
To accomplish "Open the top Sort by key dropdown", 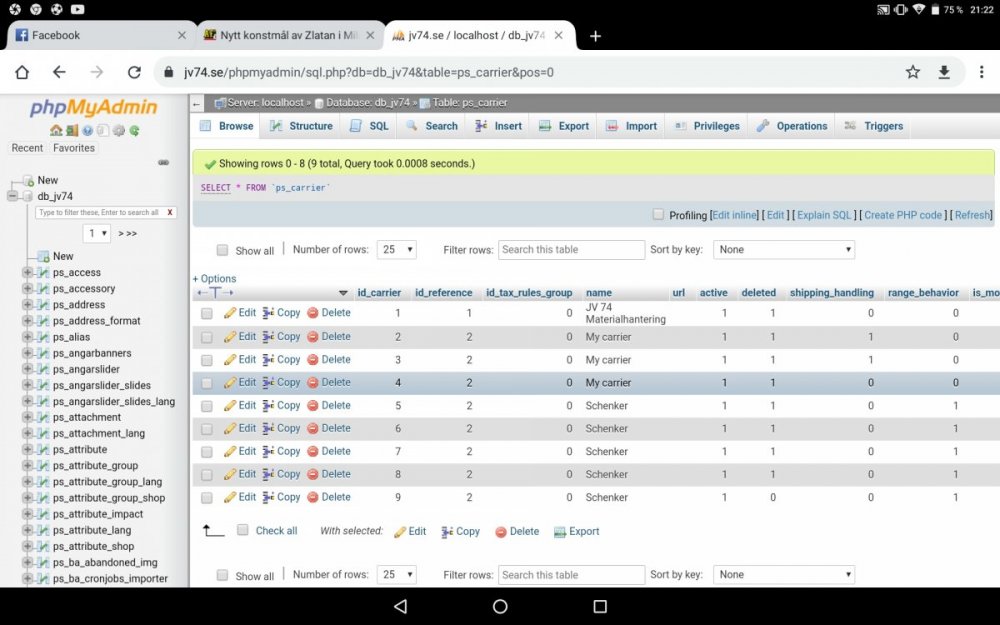I will tap(784, 250).
